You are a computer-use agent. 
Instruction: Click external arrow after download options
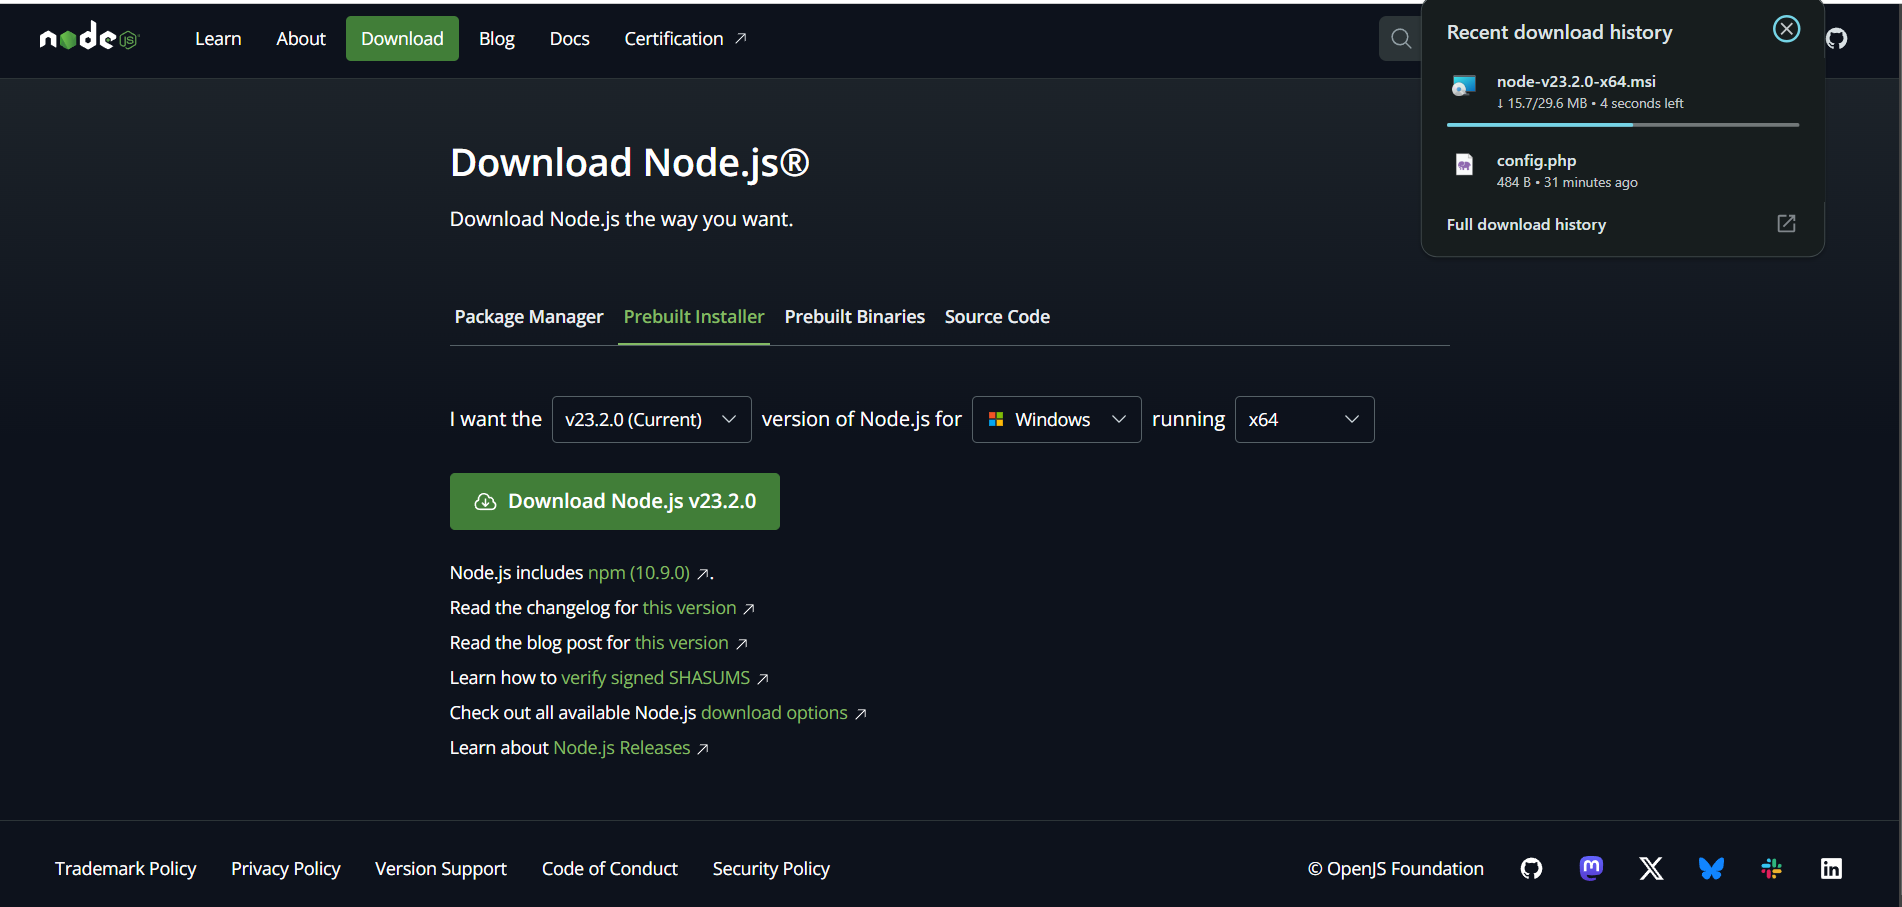pos(861,714)
